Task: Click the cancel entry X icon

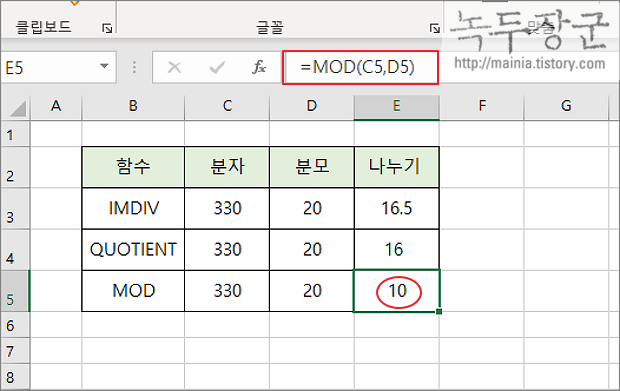Action: tap(174, 68)
